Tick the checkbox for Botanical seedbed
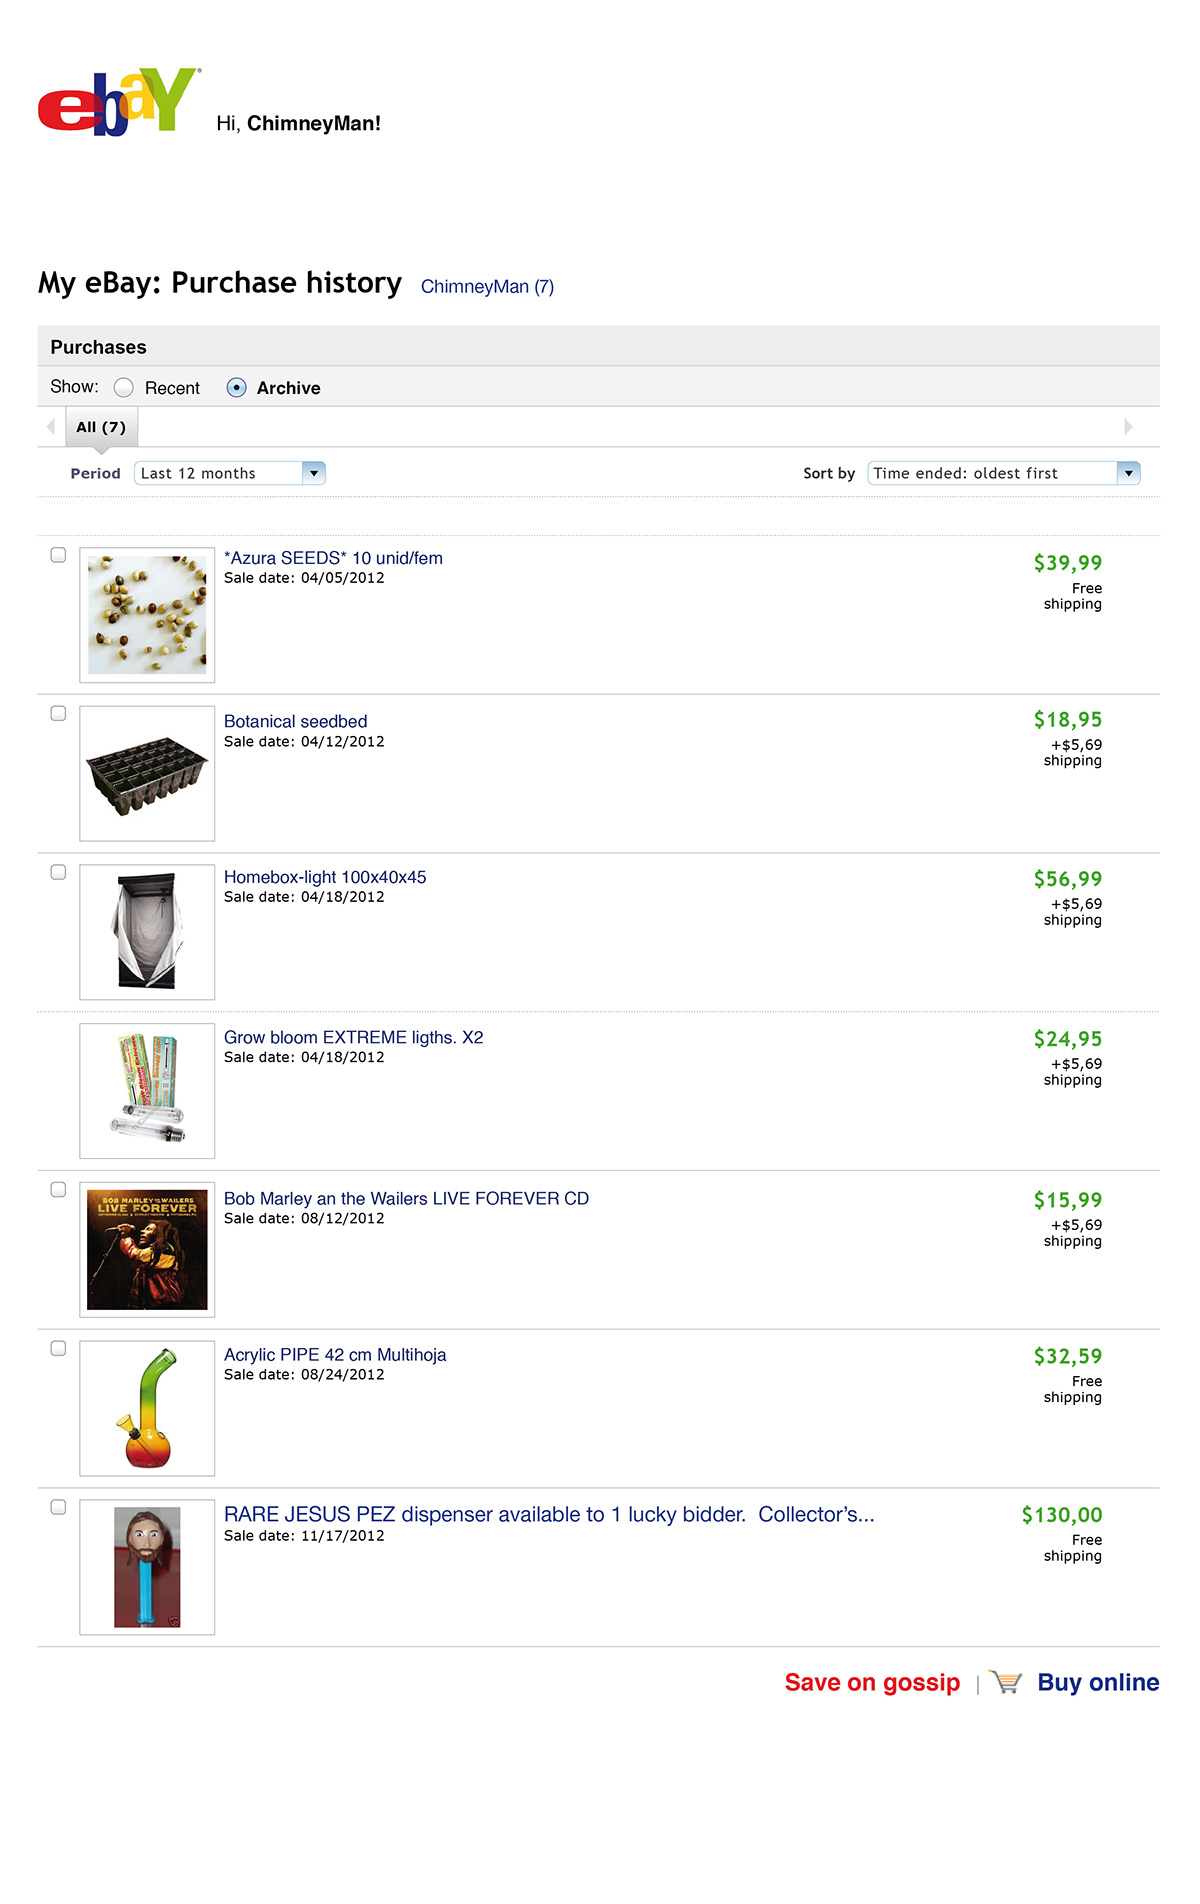 click(58, 713)
